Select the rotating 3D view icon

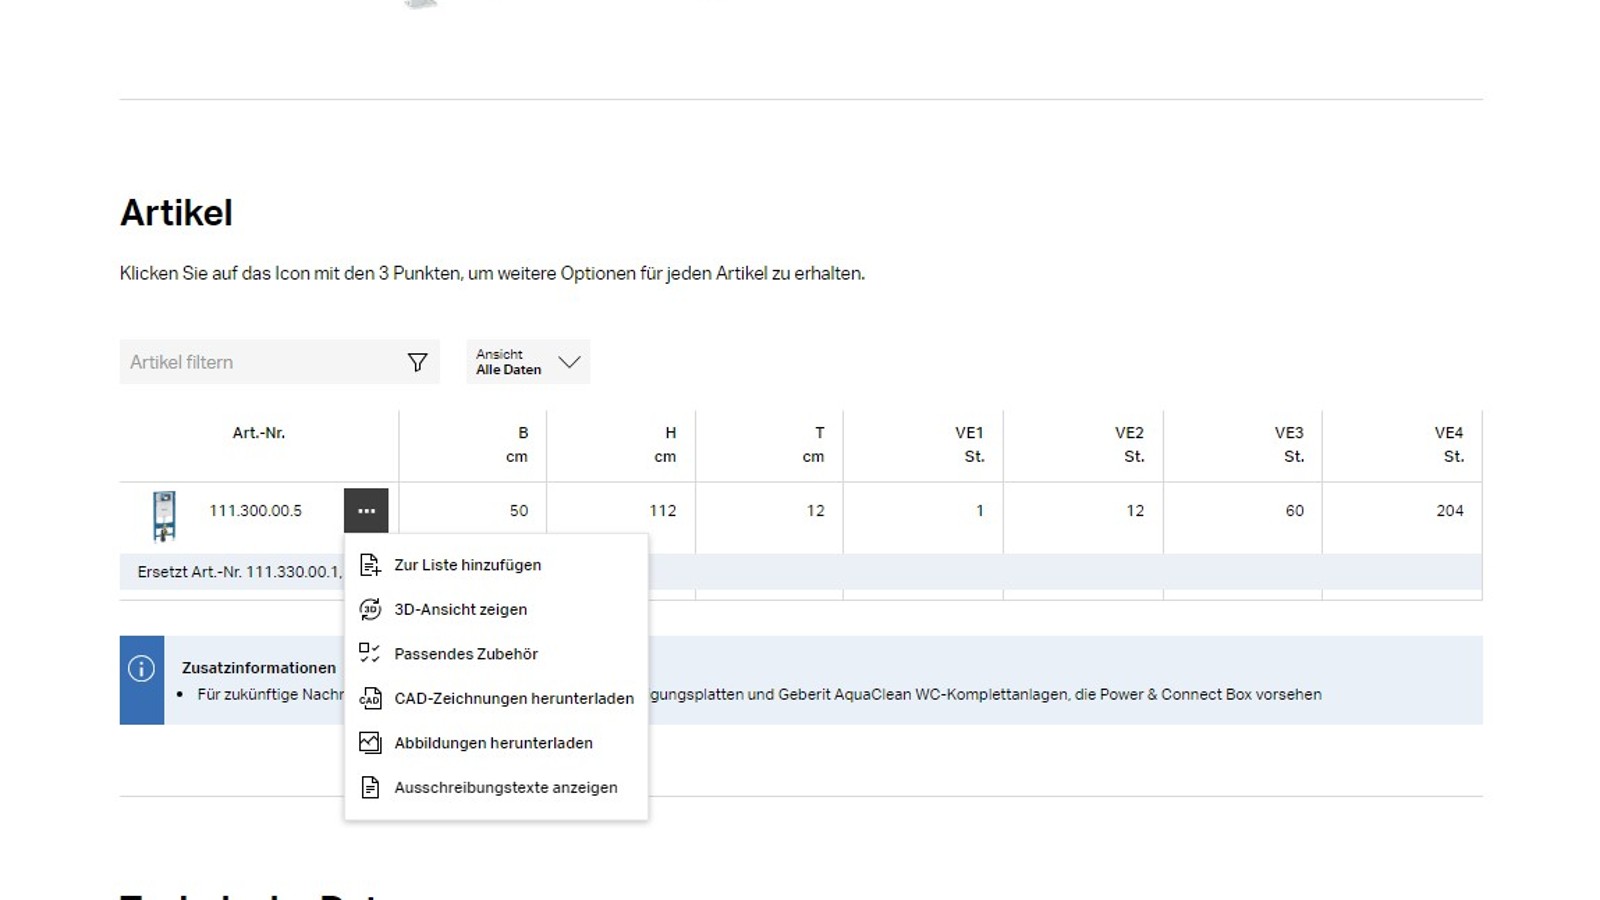[369, 609]
